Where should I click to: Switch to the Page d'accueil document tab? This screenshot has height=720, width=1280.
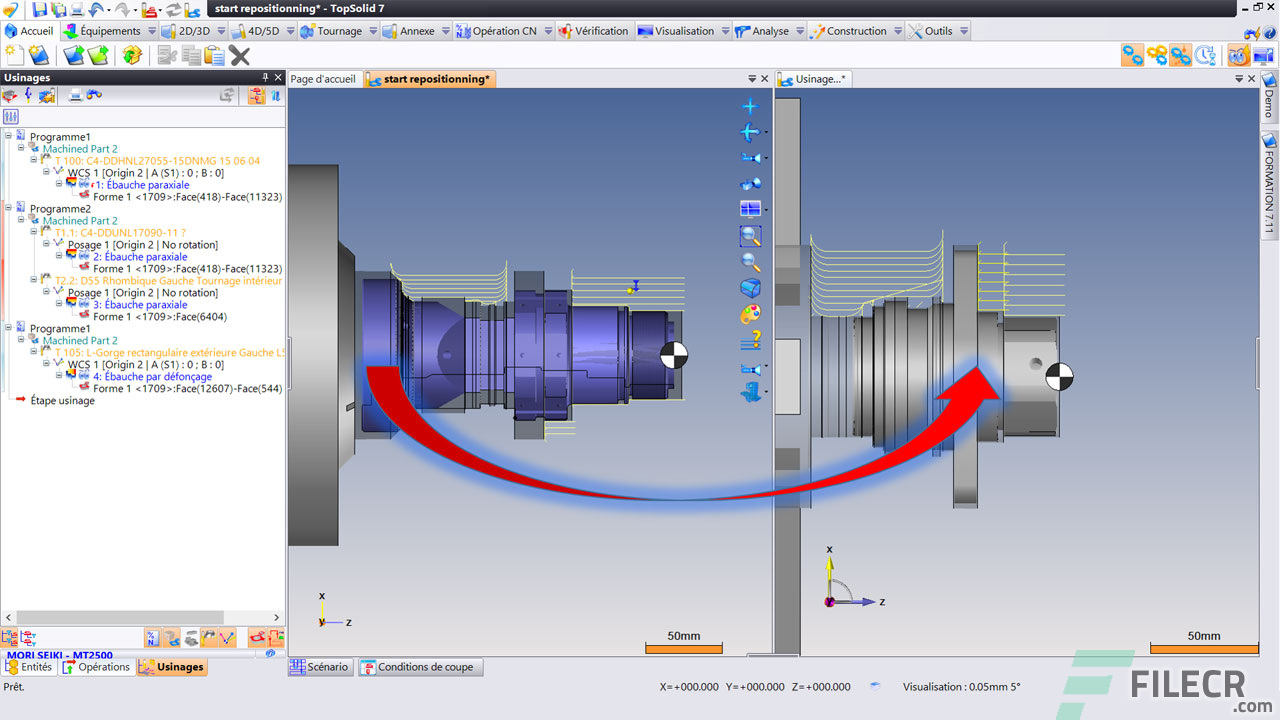pos(323,79)
